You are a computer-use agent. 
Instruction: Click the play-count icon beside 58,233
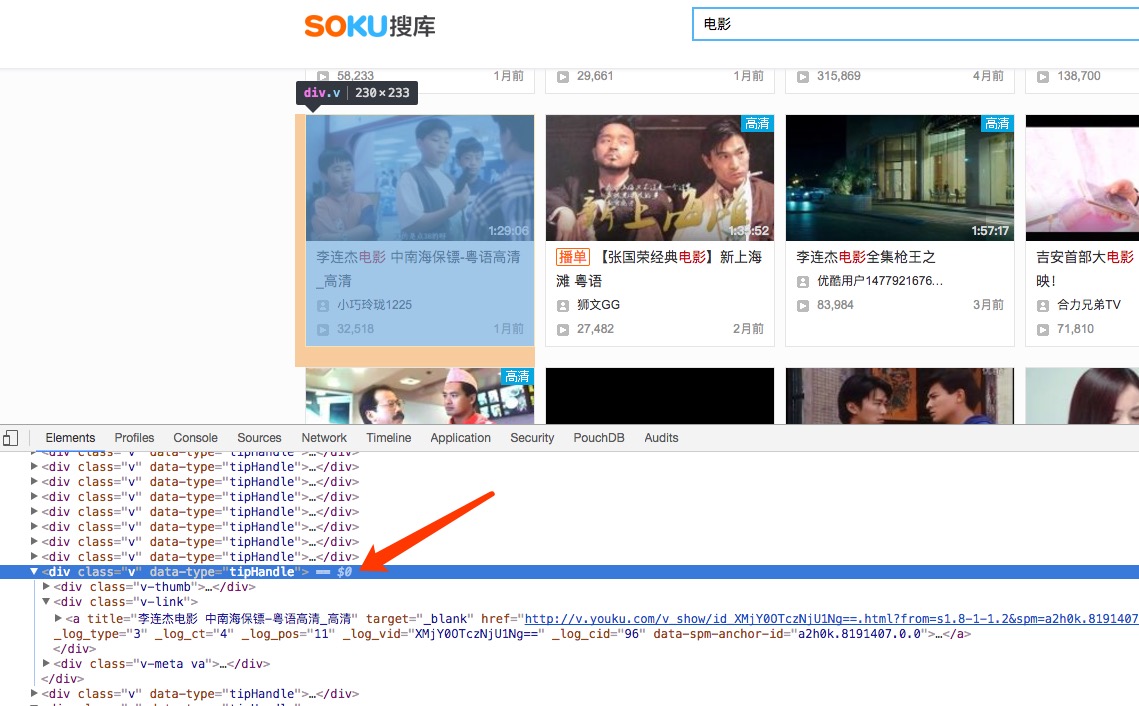point(323,76)
